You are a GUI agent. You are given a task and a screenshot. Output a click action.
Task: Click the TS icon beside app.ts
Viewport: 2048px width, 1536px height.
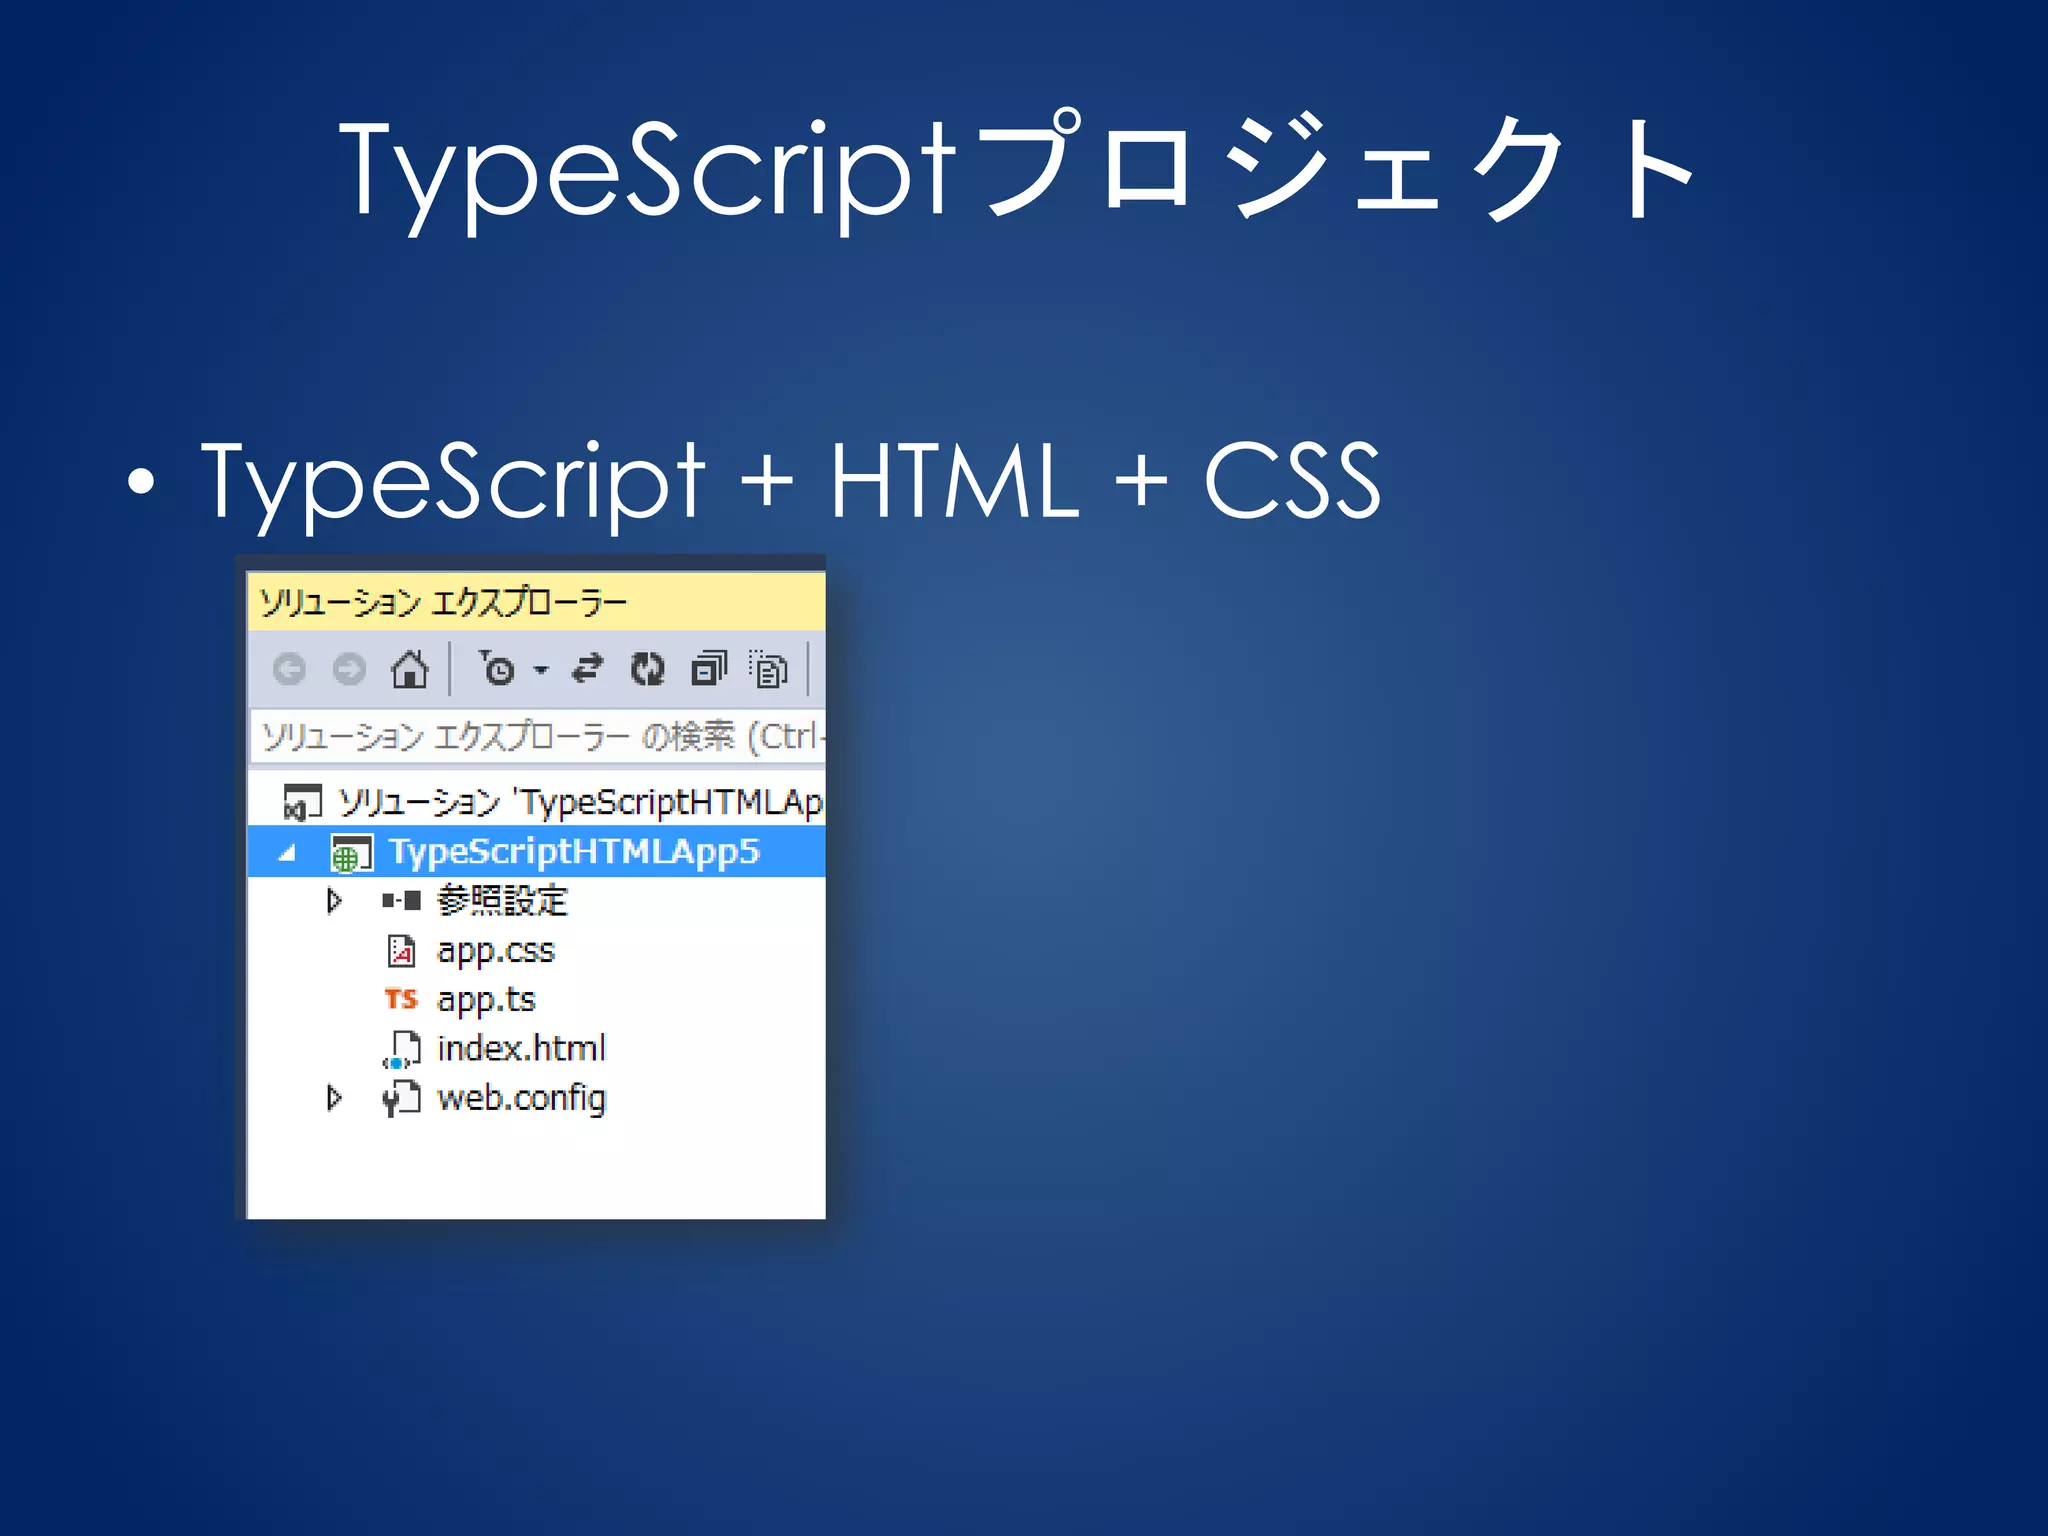[401, 999]
